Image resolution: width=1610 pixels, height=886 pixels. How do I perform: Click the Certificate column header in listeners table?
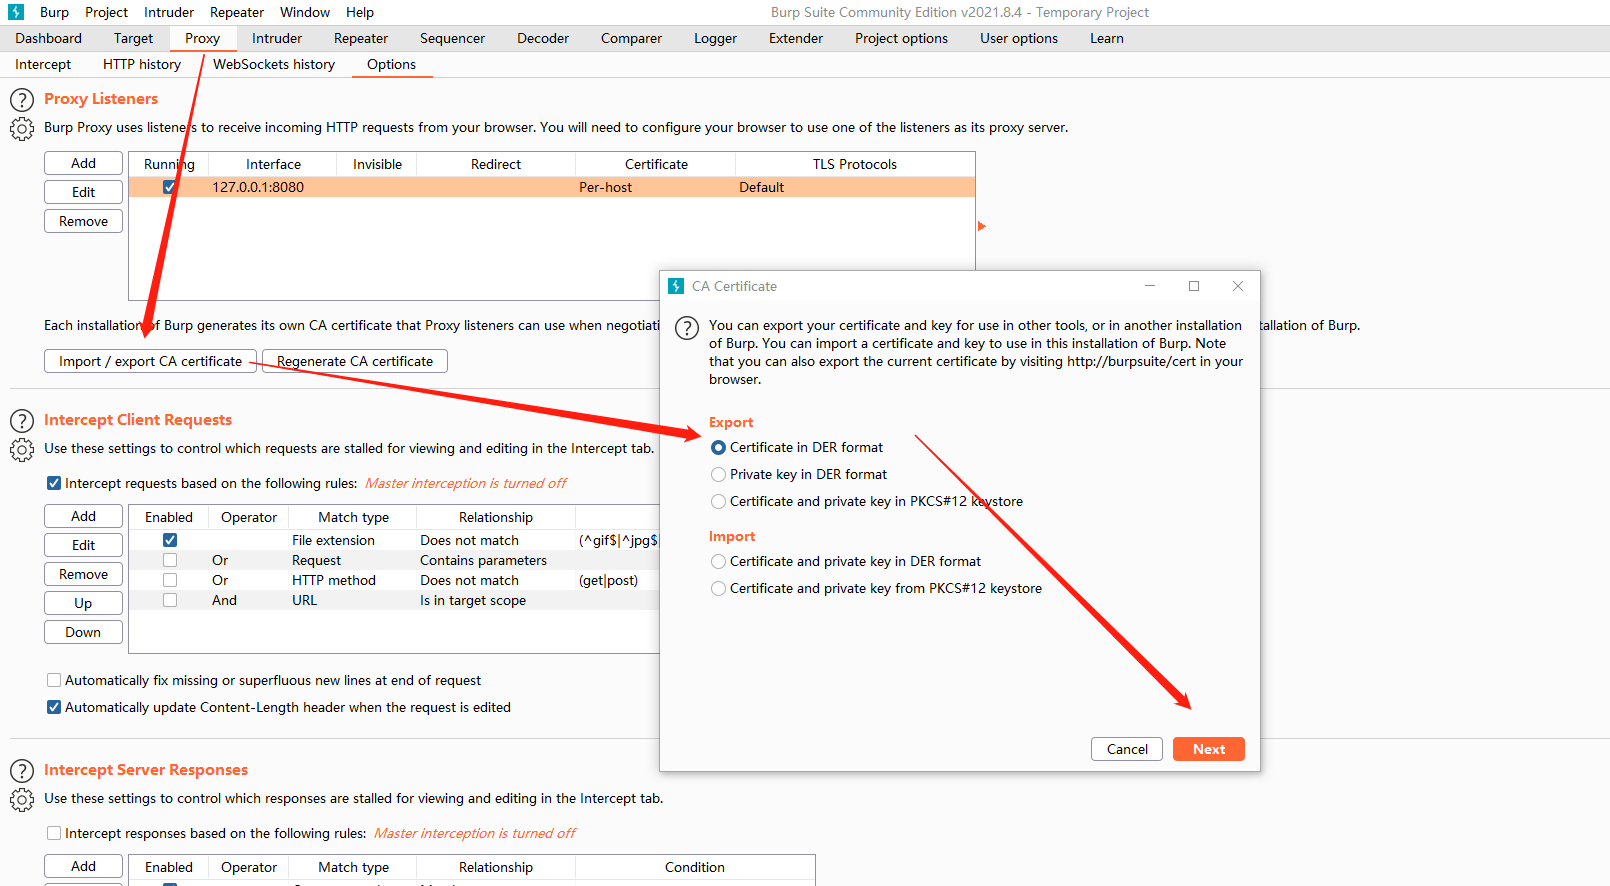(x=656, y=164)
